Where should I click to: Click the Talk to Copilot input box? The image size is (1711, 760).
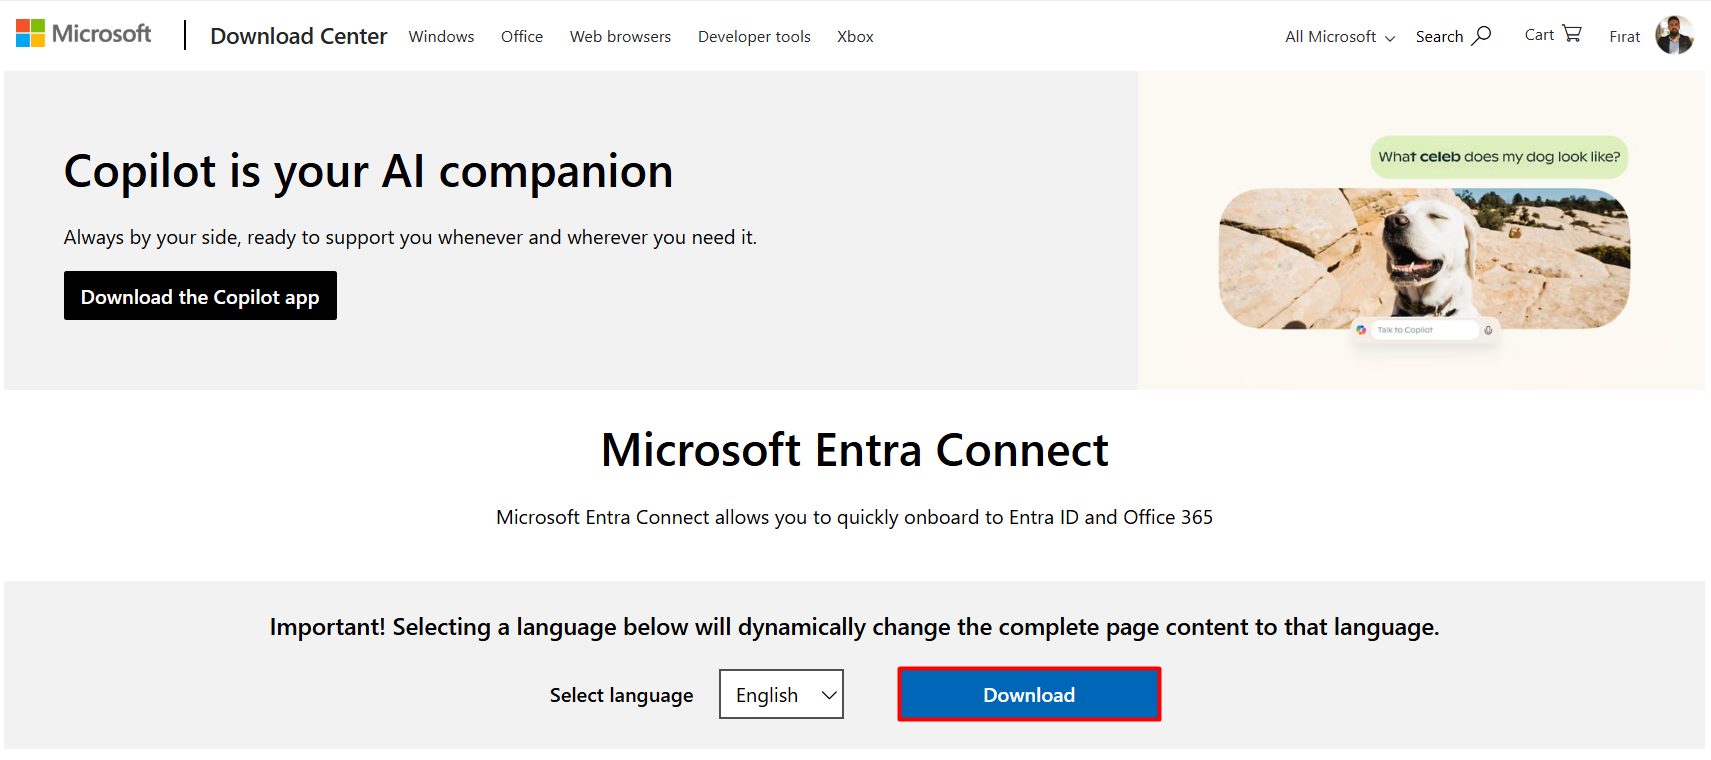(1424, 330)
